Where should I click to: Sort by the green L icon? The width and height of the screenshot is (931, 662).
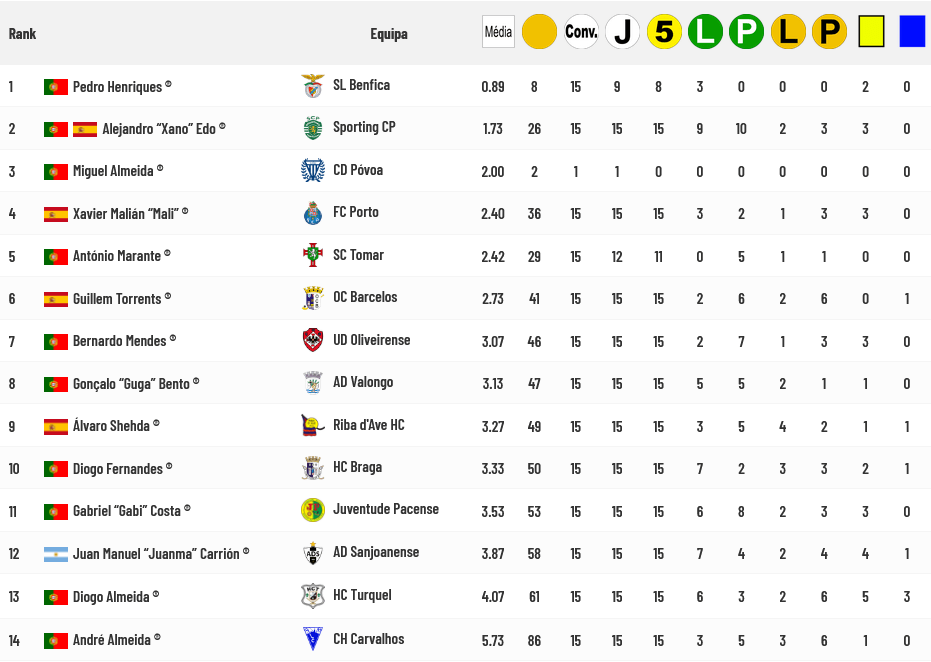click(705, 32)
